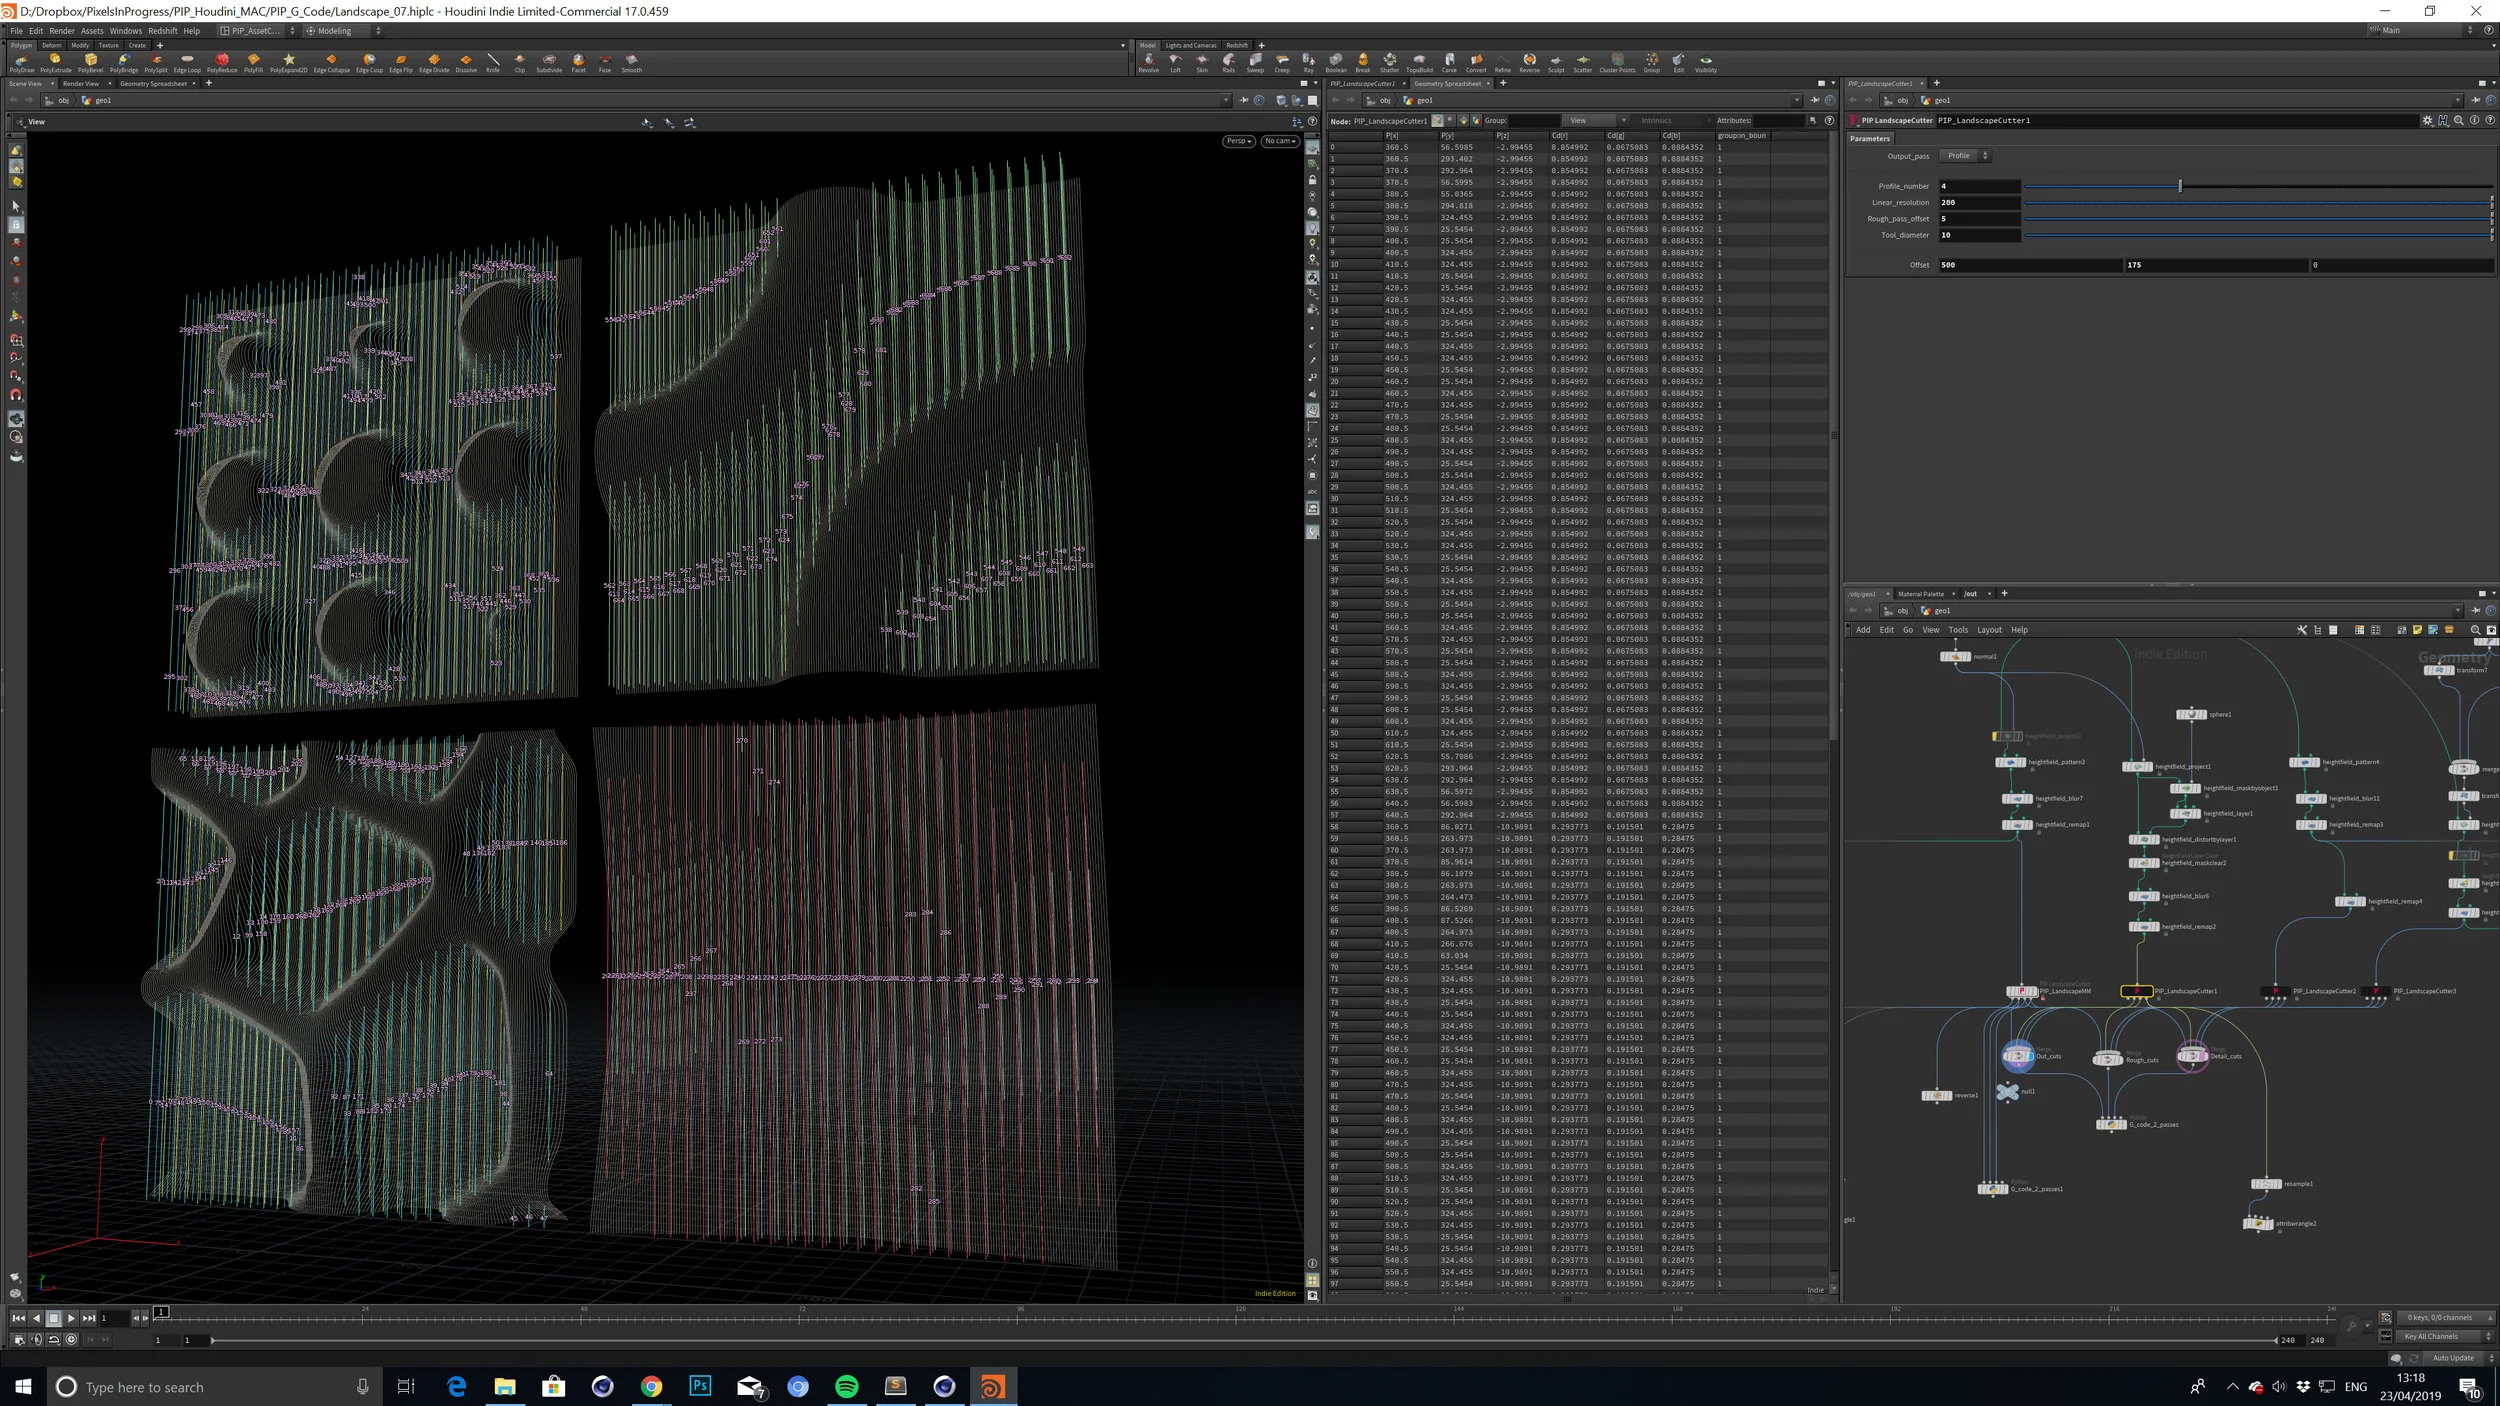Select the Boolean shelf tool

click(1336, 63)
